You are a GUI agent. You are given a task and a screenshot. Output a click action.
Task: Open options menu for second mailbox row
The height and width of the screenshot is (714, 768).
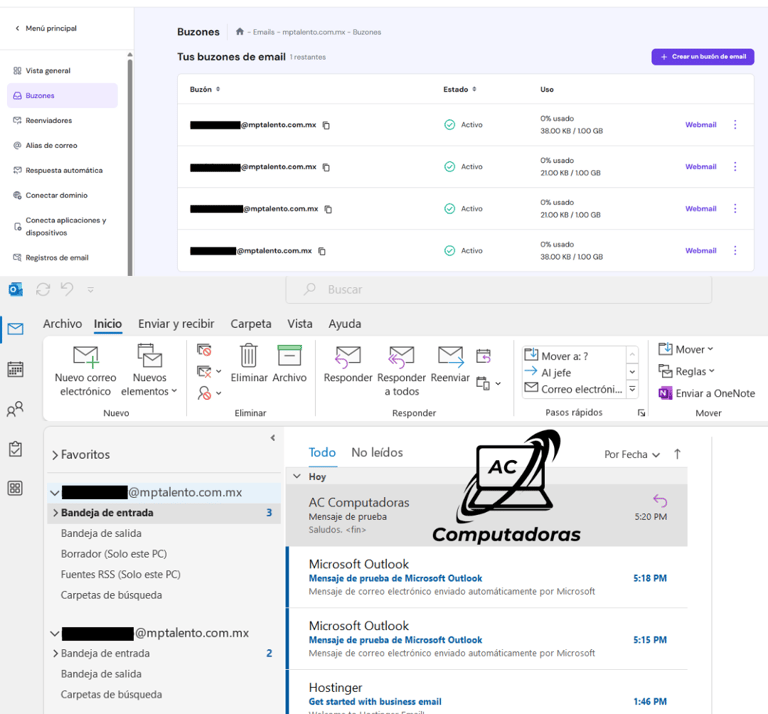point(735,167)
